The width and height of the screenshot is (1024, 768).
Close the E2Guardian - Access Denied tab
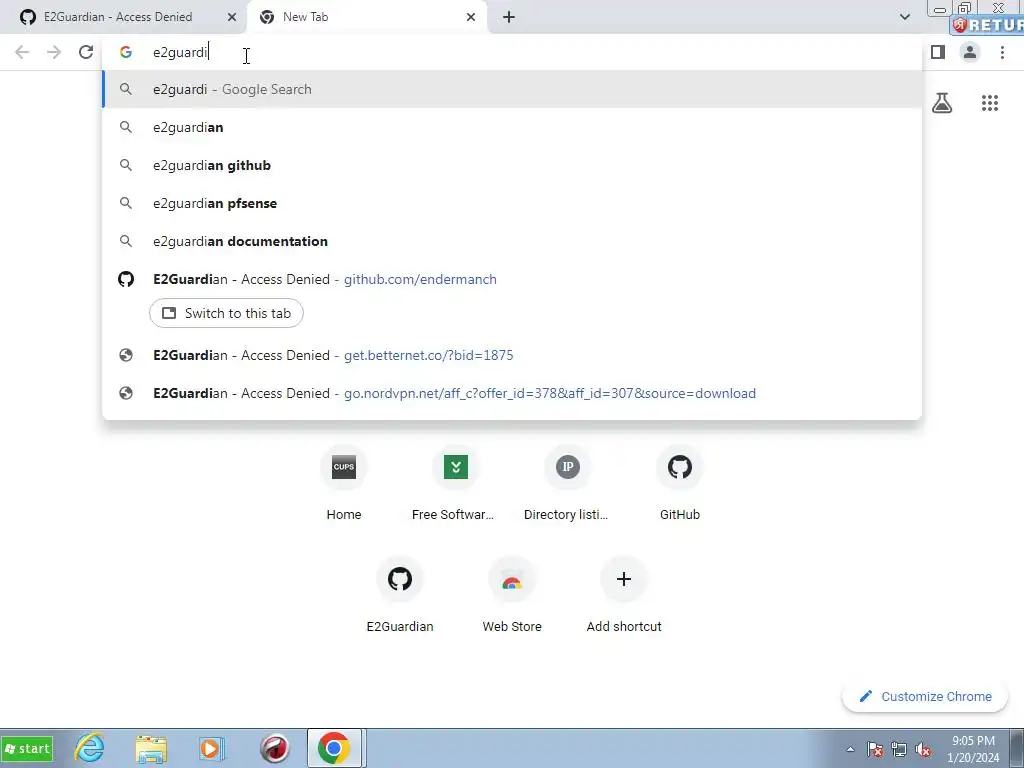(x=232, y=17)
